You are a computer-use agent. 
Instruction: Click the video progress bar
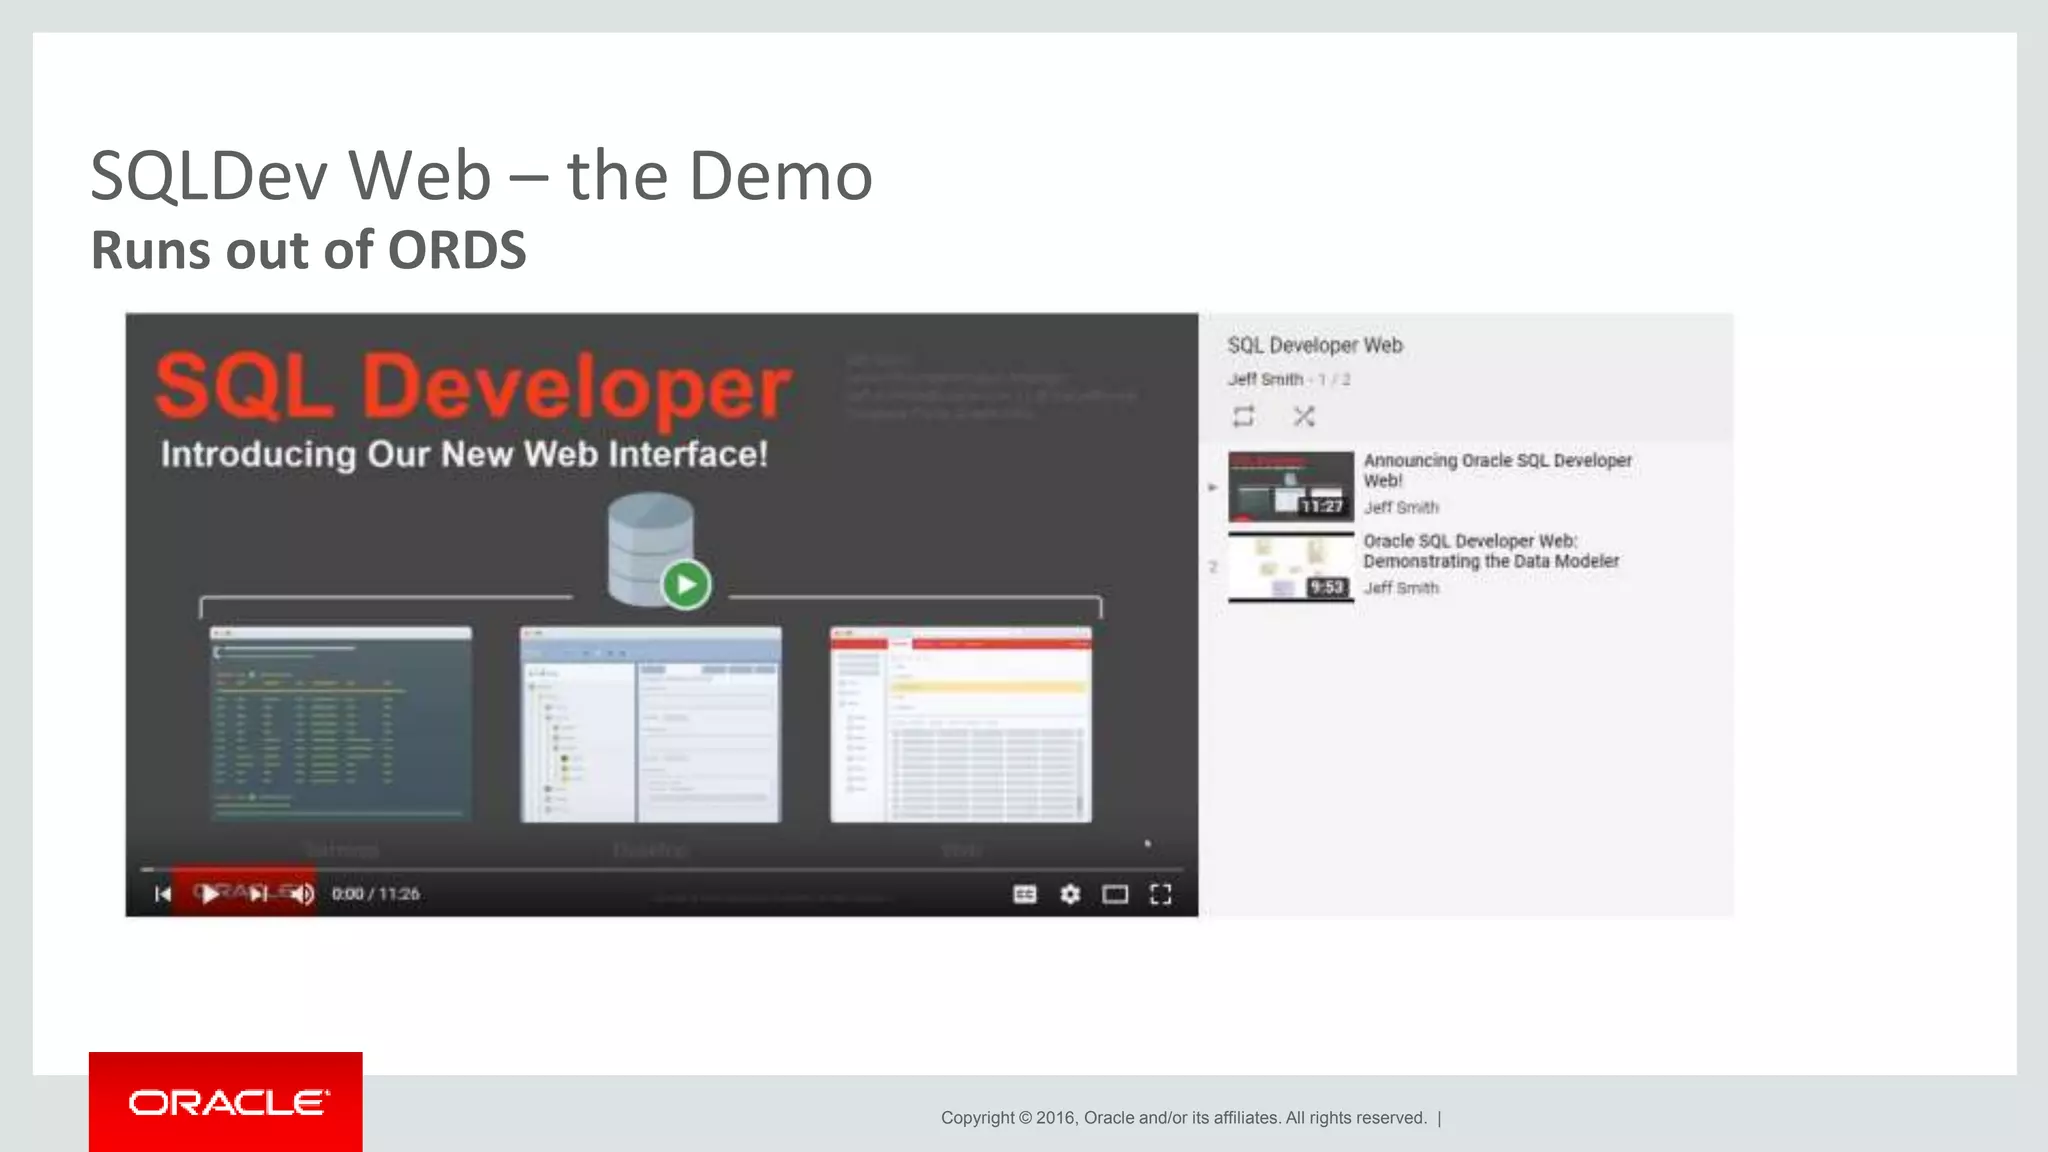pyautogui.click(x=661, y=870)
